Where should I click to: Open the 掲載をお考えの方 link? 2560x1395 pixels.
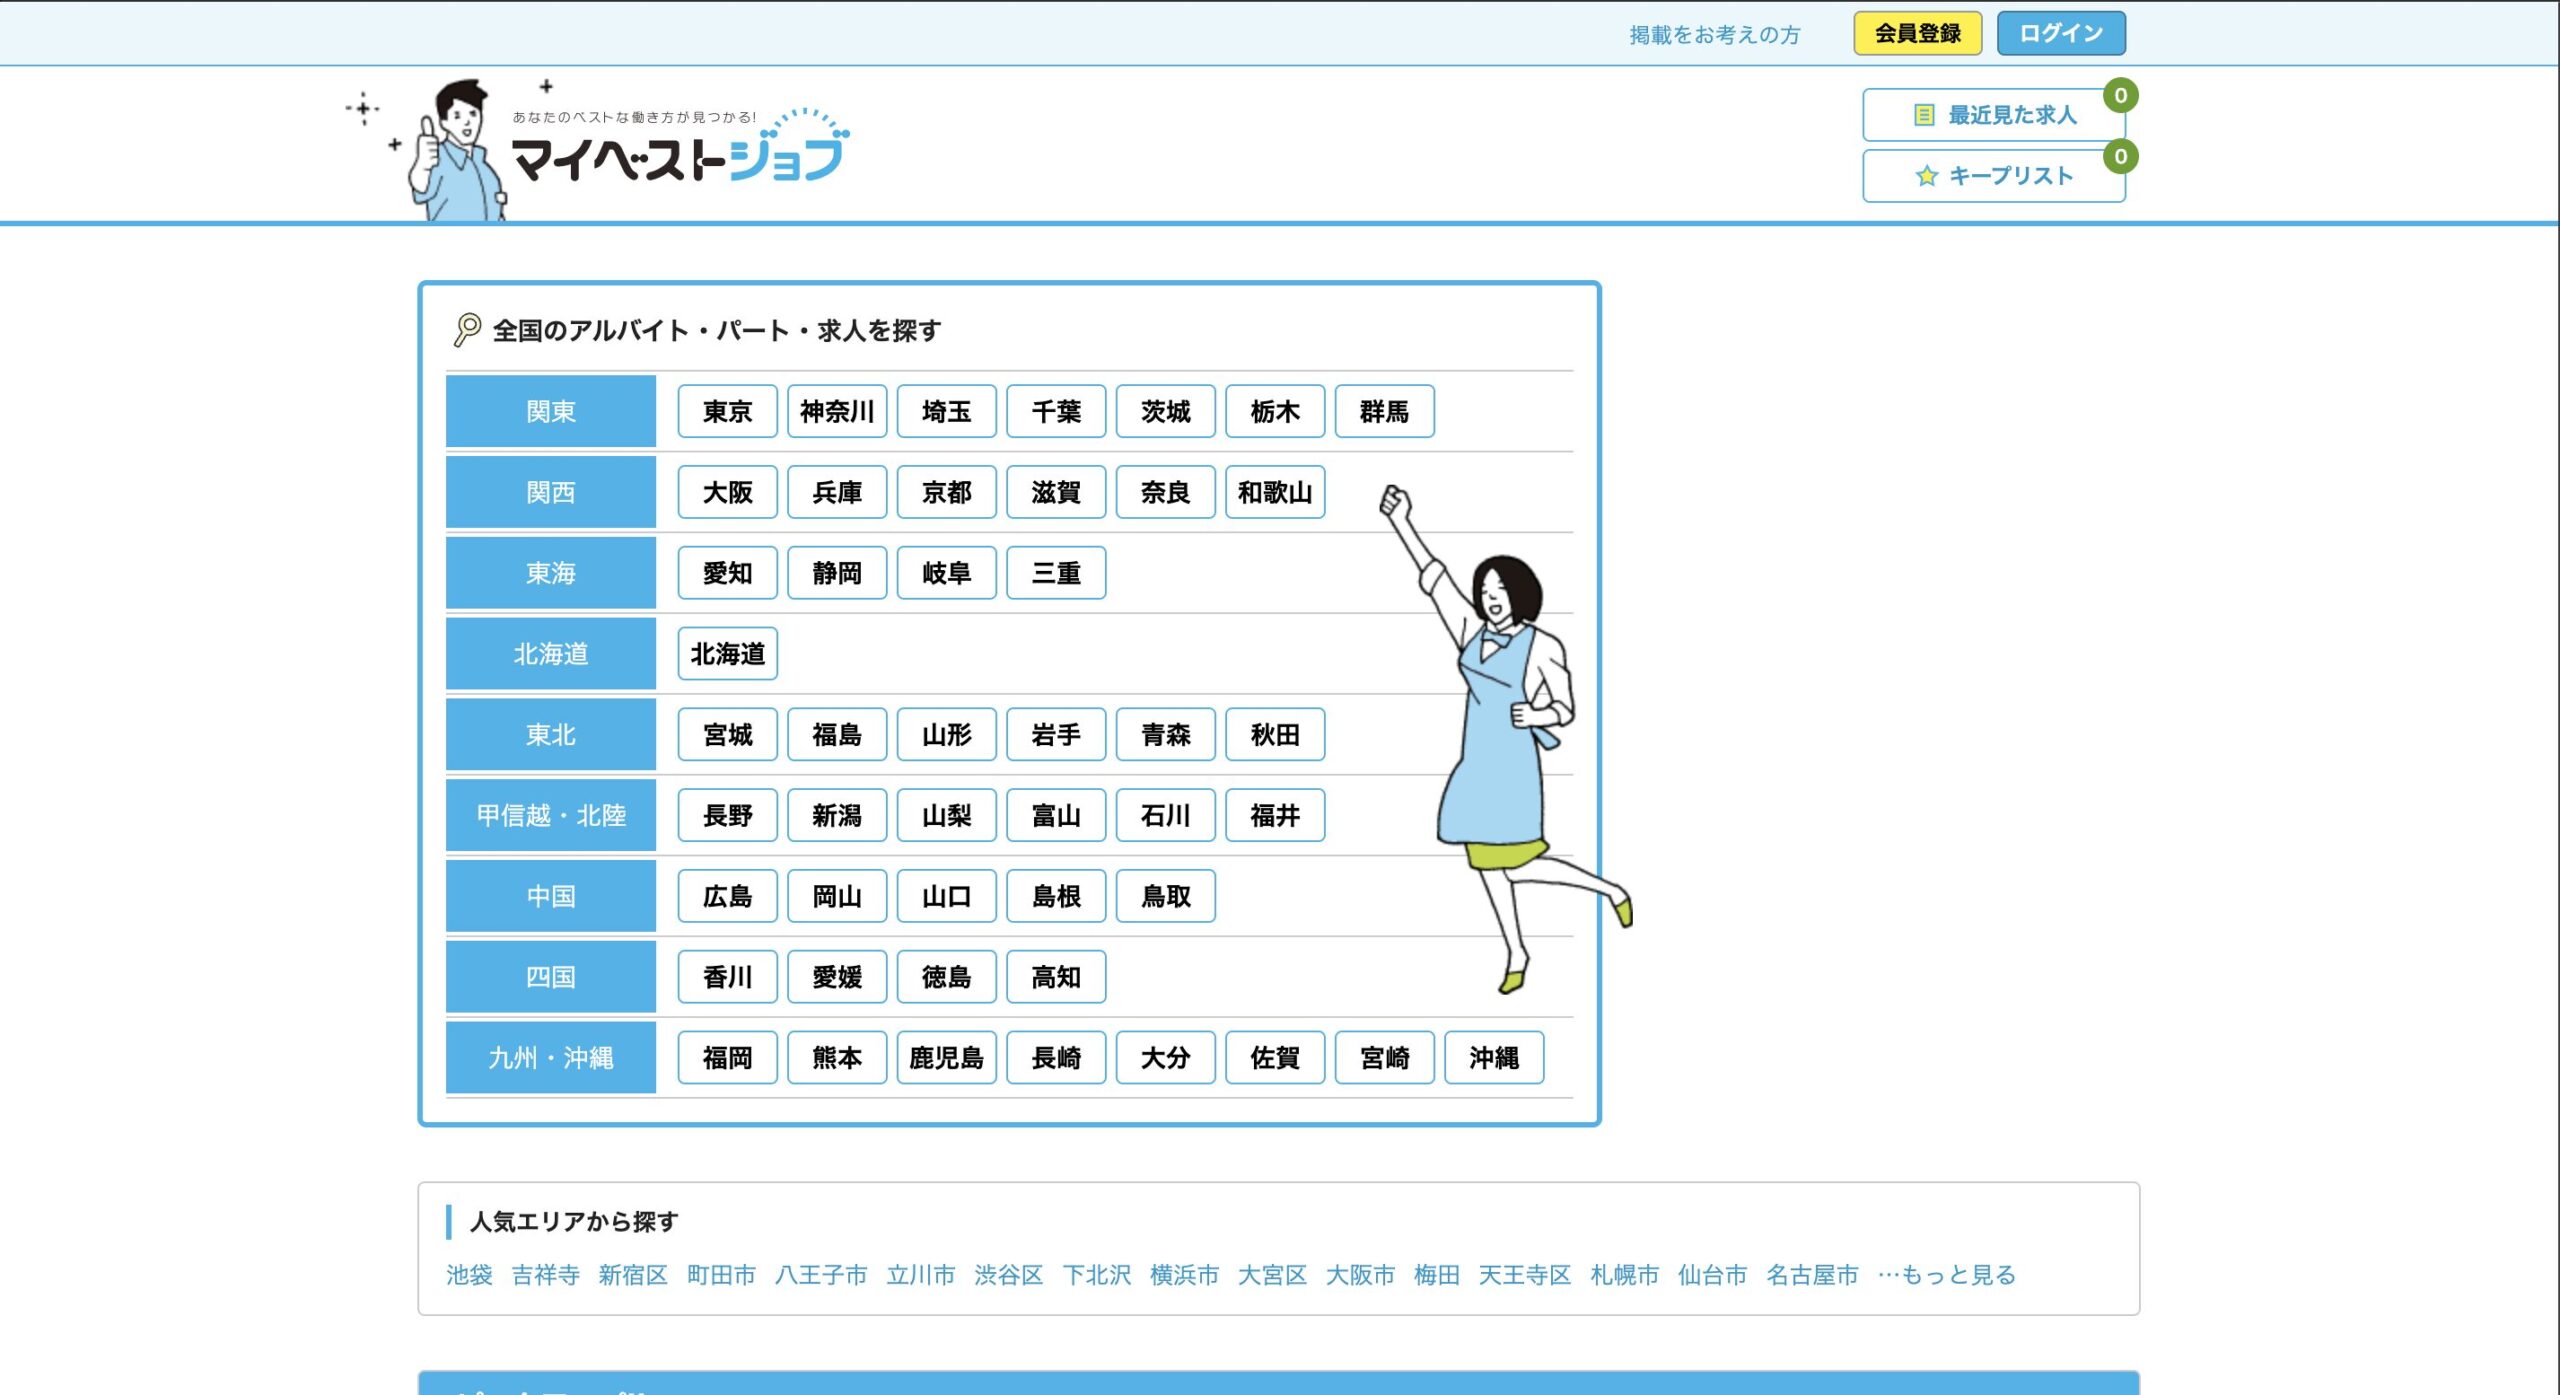point(1714,35)
